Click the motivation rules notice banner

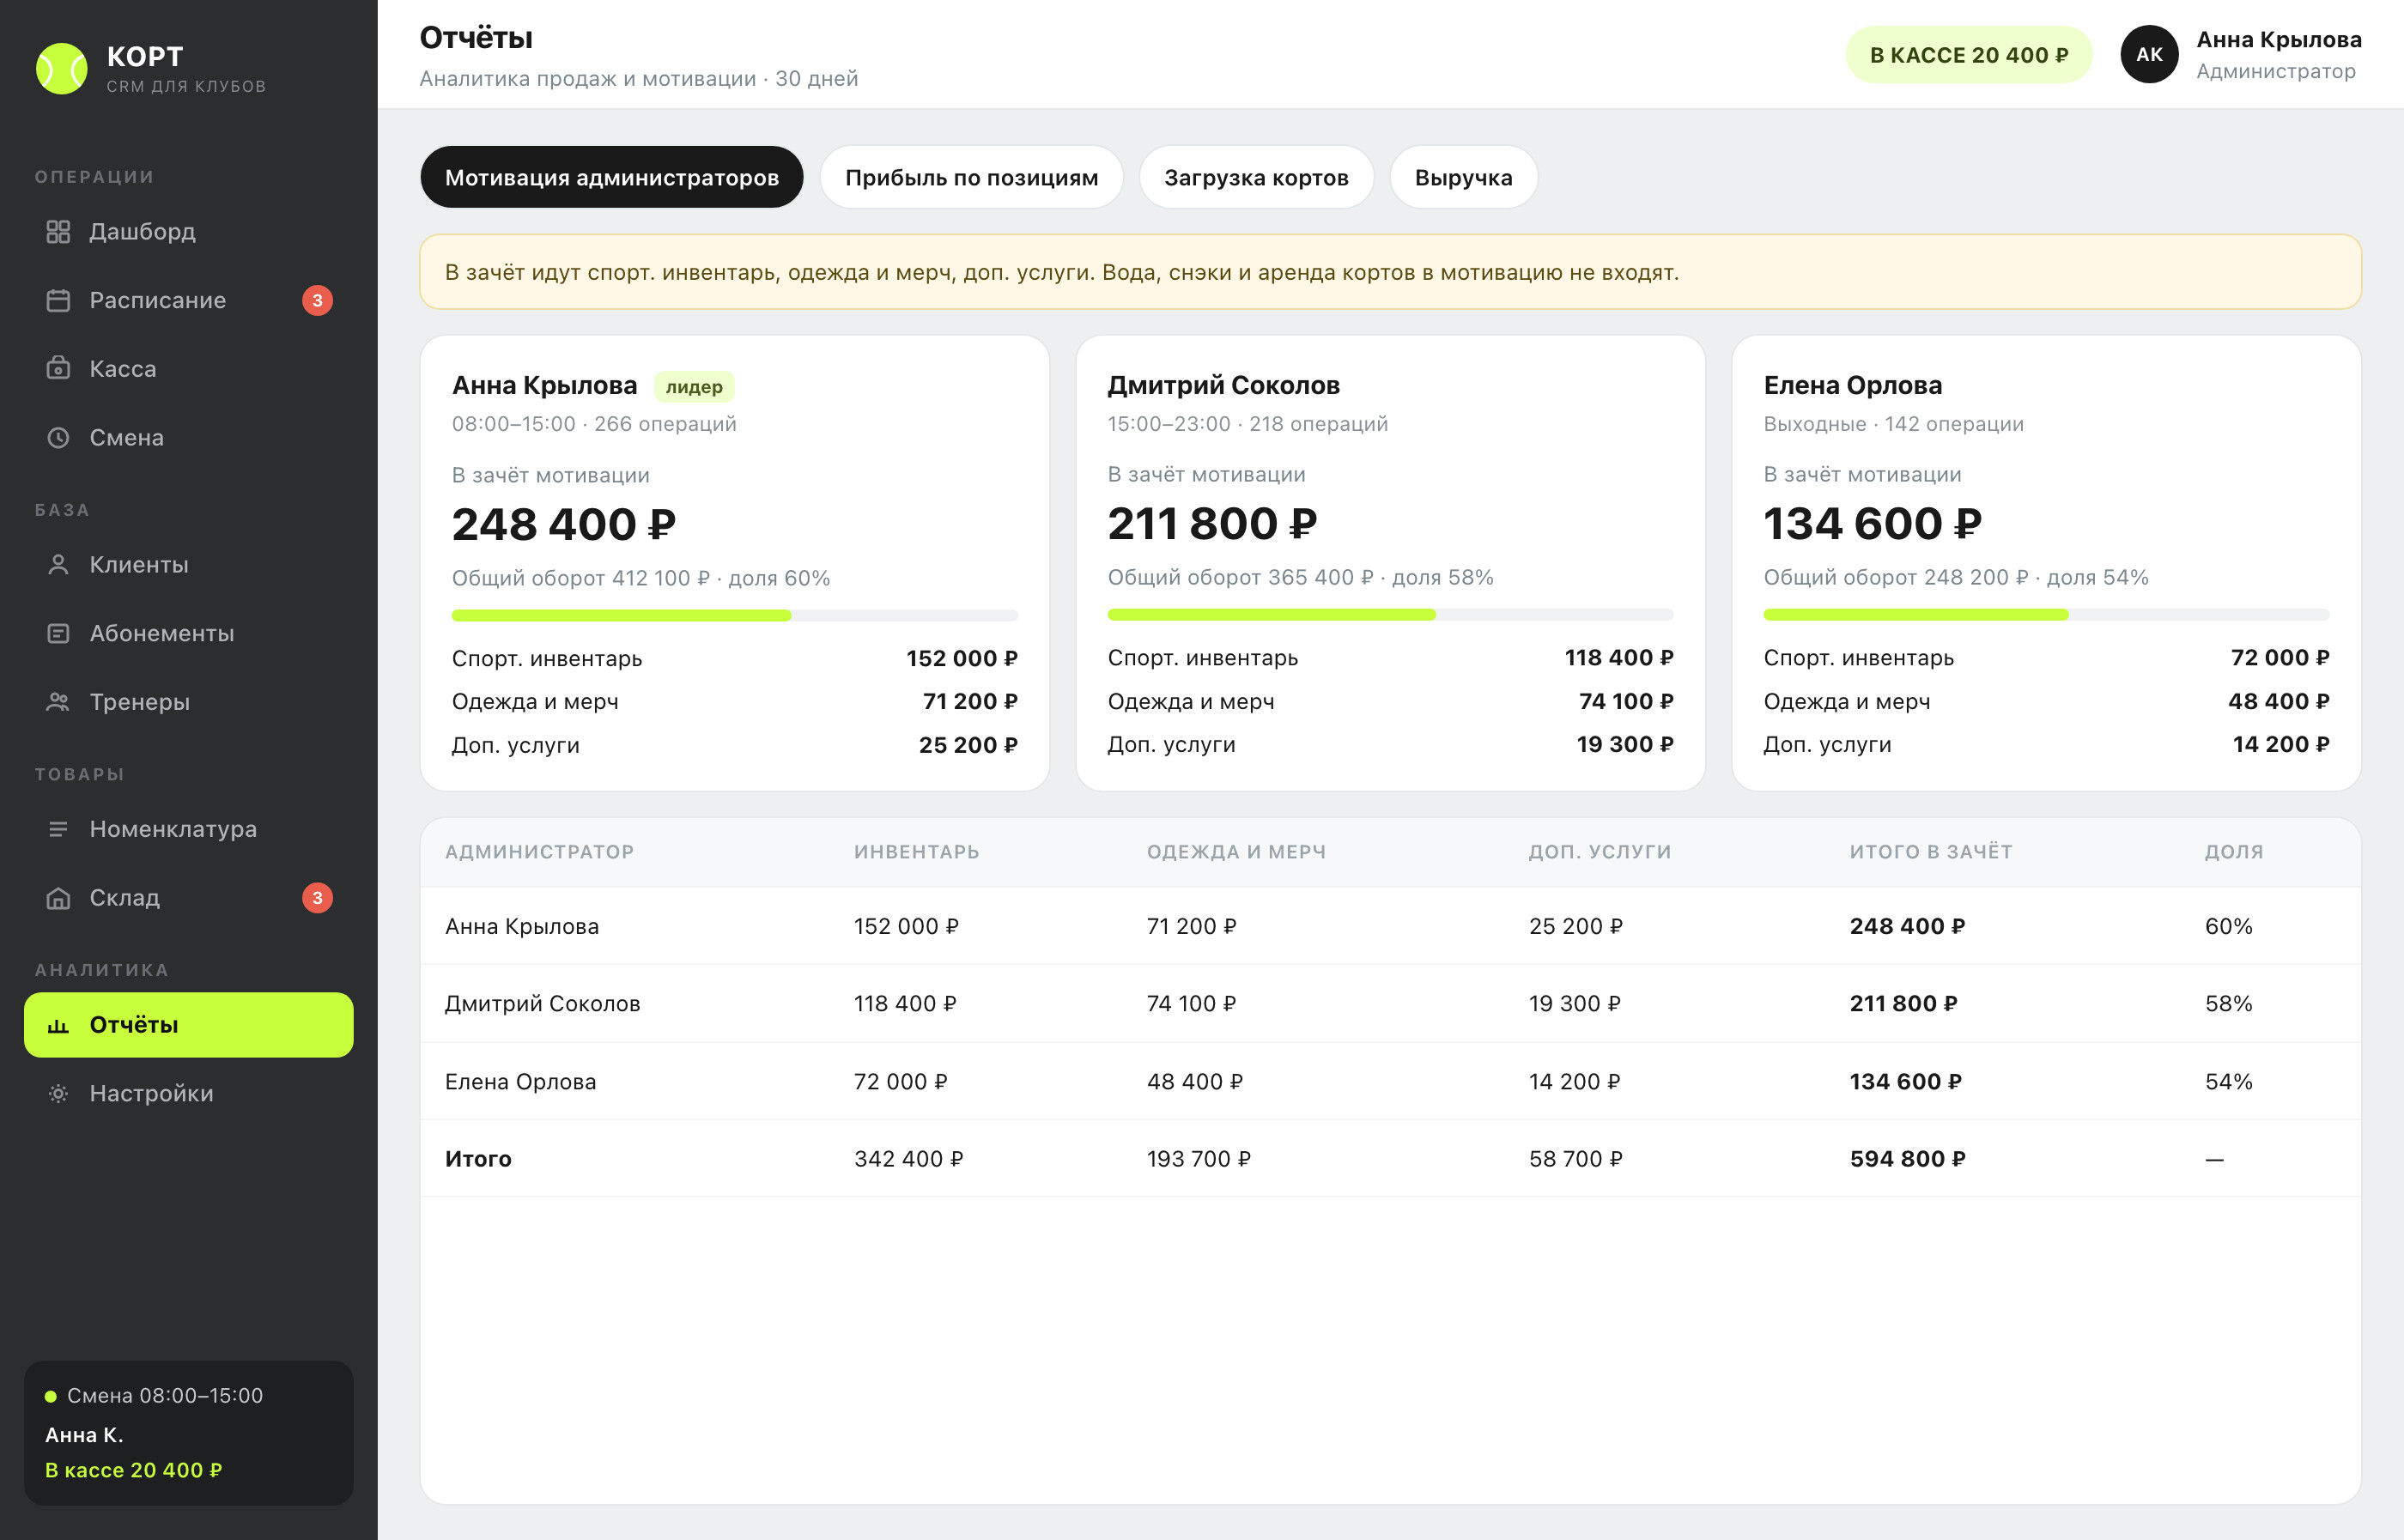(1390, 272)
